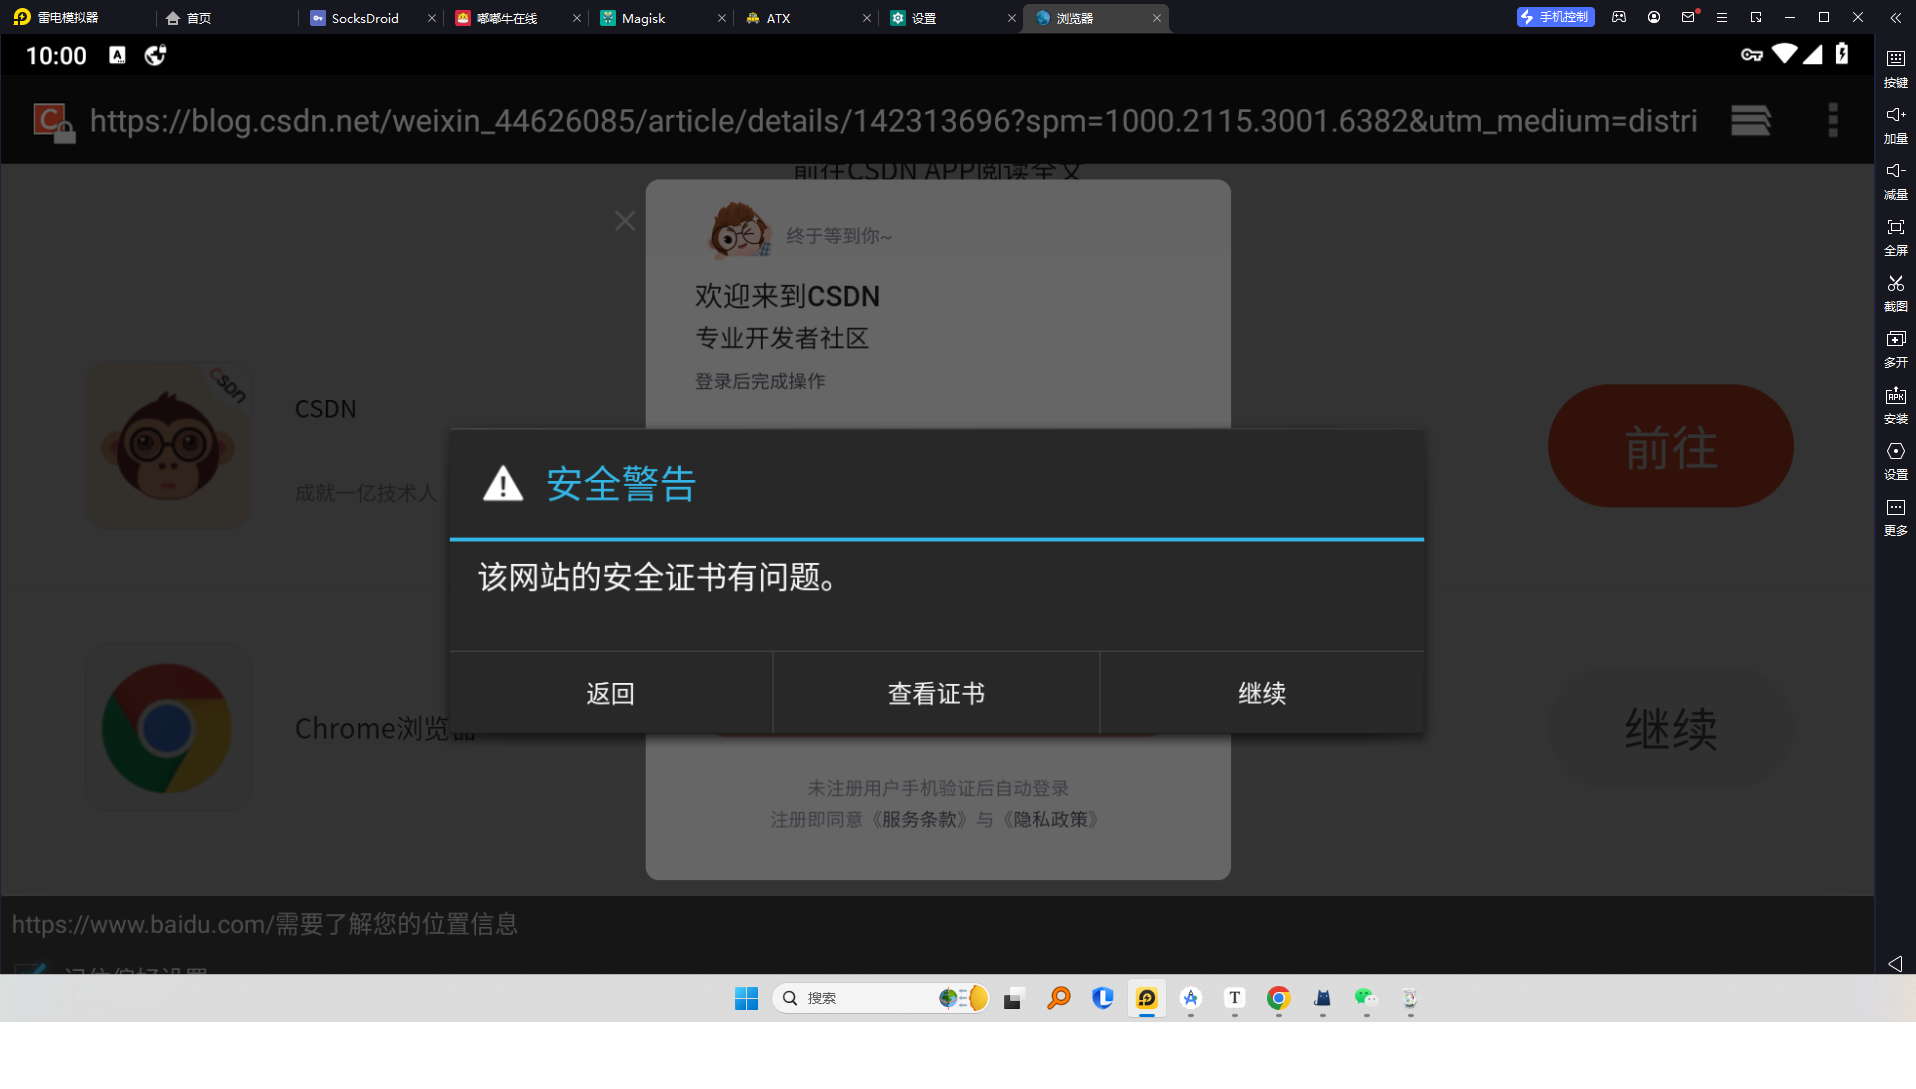
Task: Click the Windows taskbar search box
Action: (860, 998)
